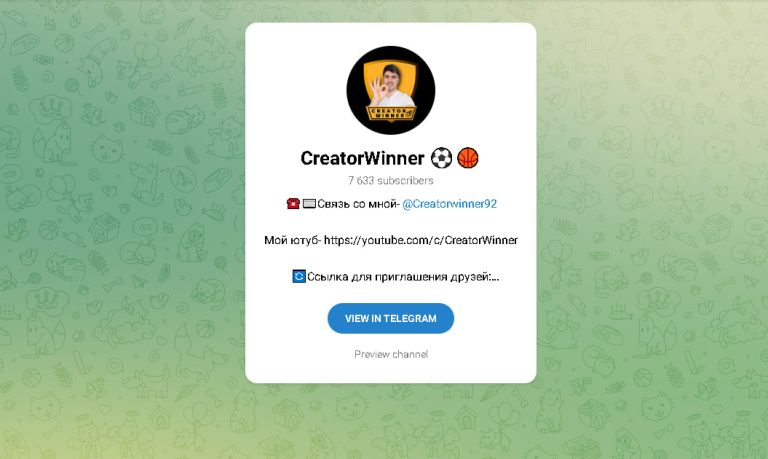Click the red telephone emoji
The height and width of the screenshot is (459, 768).
click(293, 204)
